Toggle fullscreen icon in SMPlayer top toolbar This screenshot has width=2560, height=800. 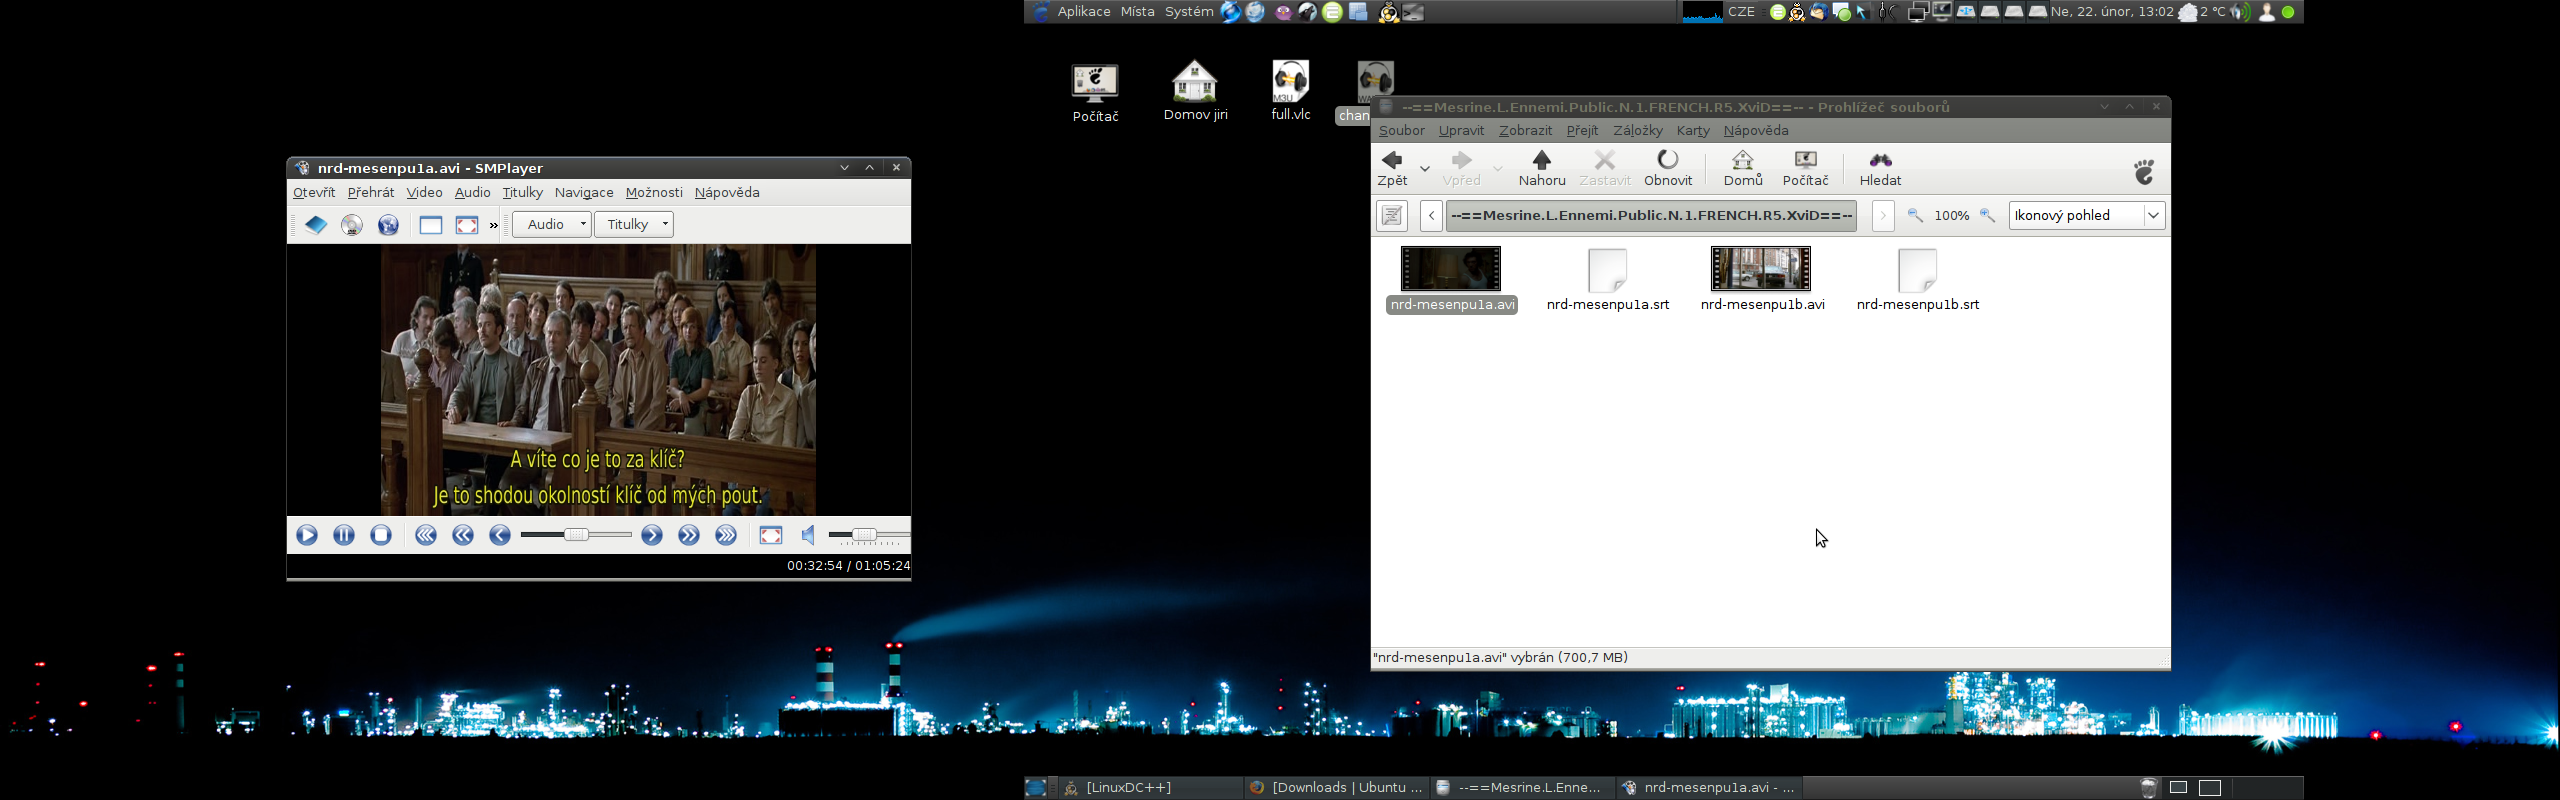[467, 225]
